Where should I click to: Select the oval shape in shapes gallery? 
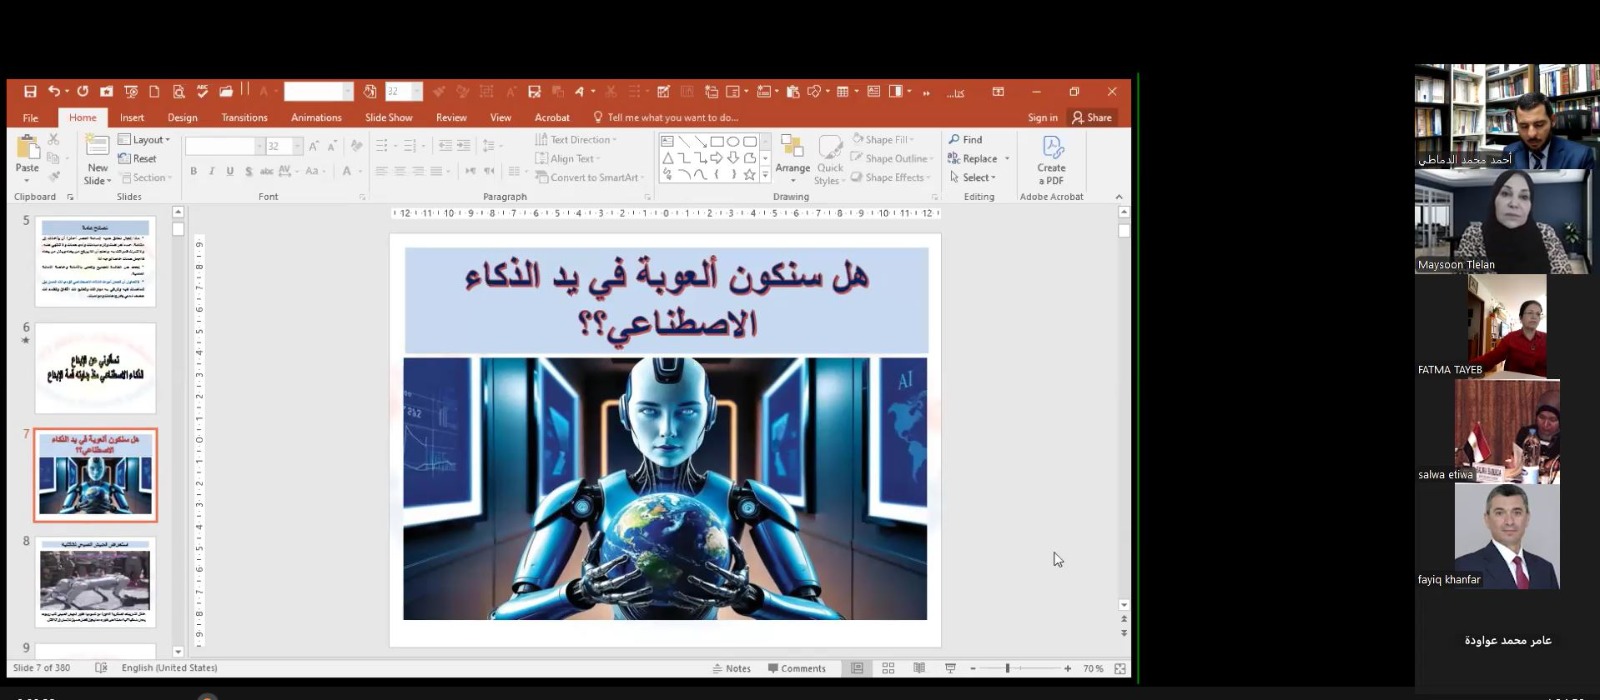point(733,142)
